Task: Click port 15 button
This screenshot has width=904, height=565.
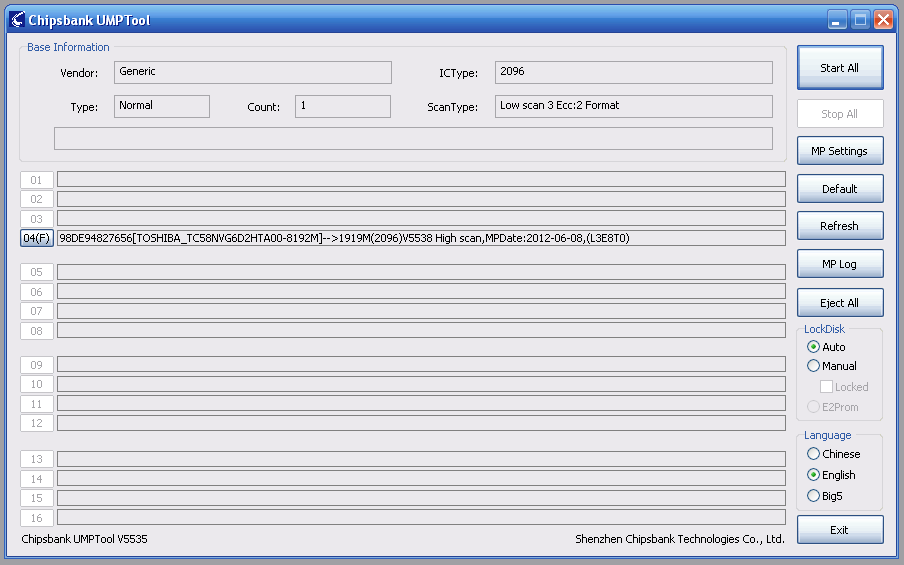Action: [37, 498]
